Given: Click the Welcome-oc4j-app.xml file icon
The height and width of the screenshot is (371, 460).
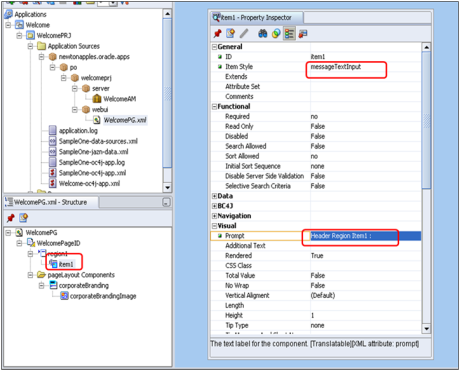Looking at the screenshot, I should click(x=53, y=183).
